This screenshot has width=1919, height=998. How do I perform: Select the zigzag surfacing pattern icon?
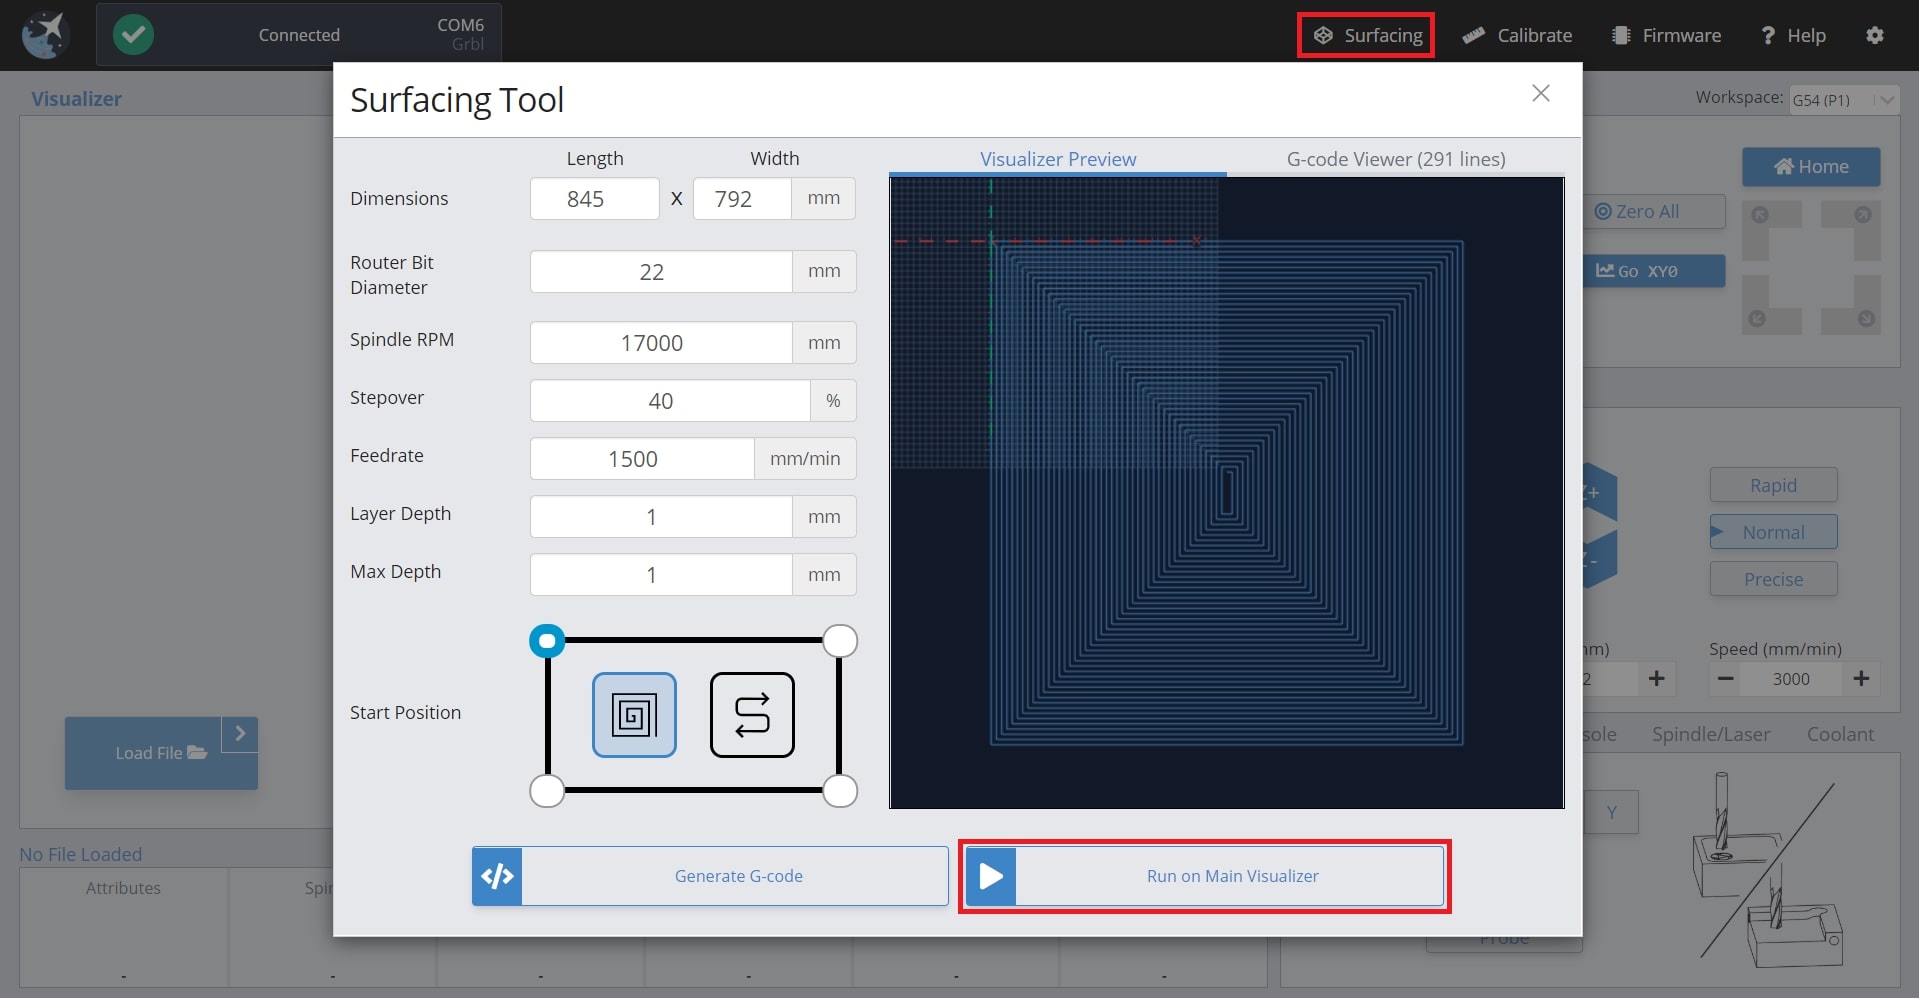(x=752, y=715)
